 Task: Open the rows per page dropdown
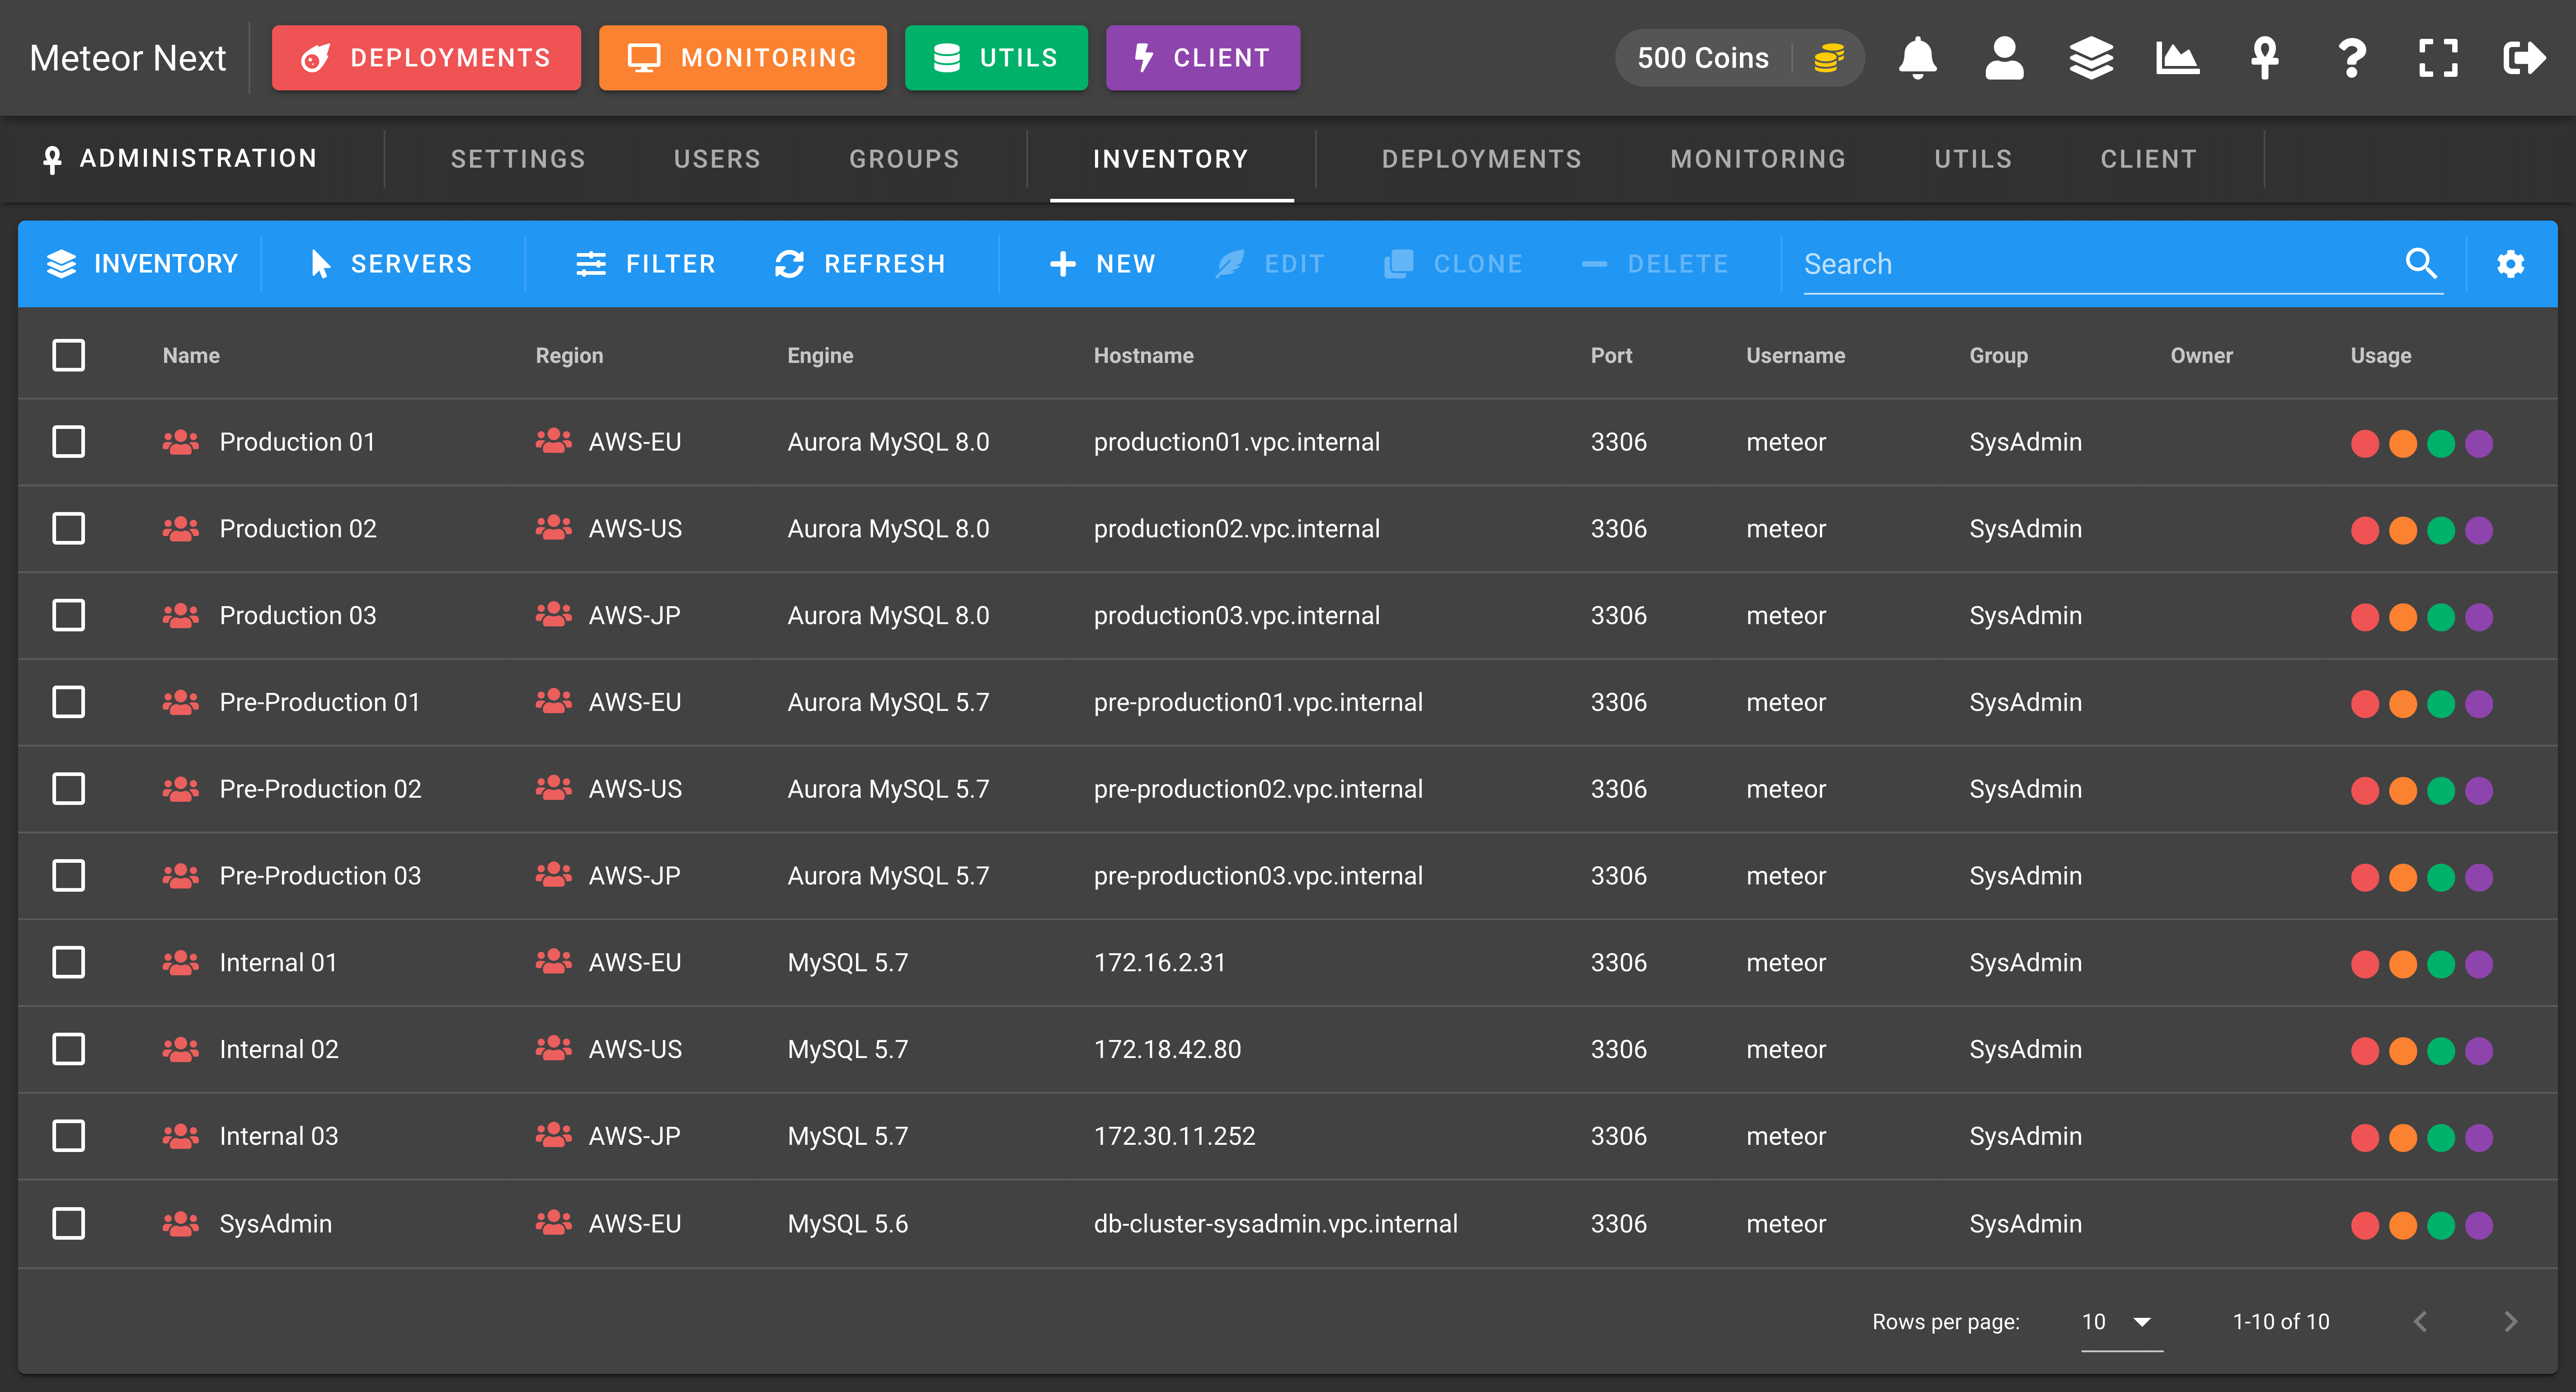pyautogui.click(x=2121, y=1322)
